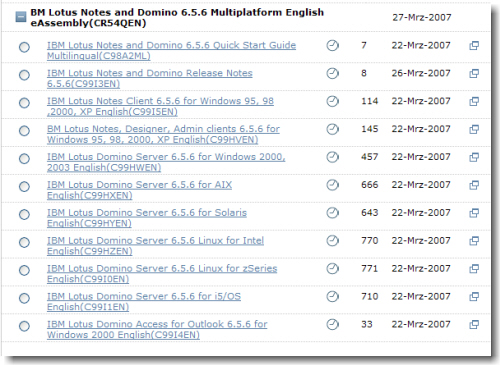The width and height of the screenshot is (500, 365).
Task: Open the Domino Server Linux for Intel link
Action: point(155,246)
